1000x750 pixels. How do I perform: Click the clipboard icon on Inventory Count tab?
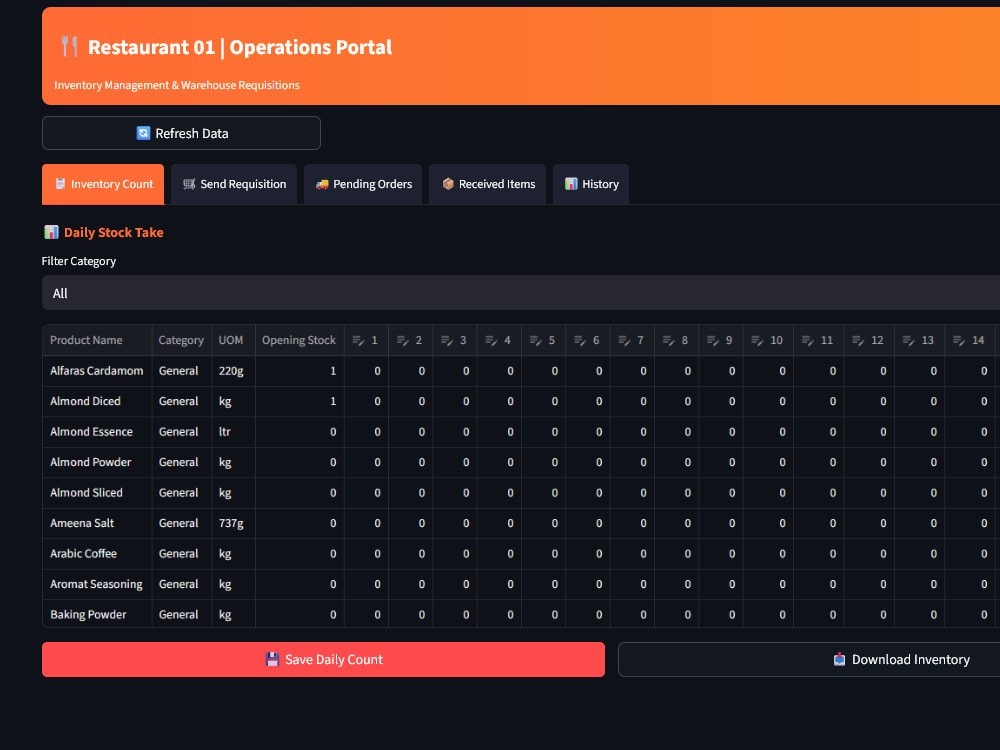click(x=61, y=184)
